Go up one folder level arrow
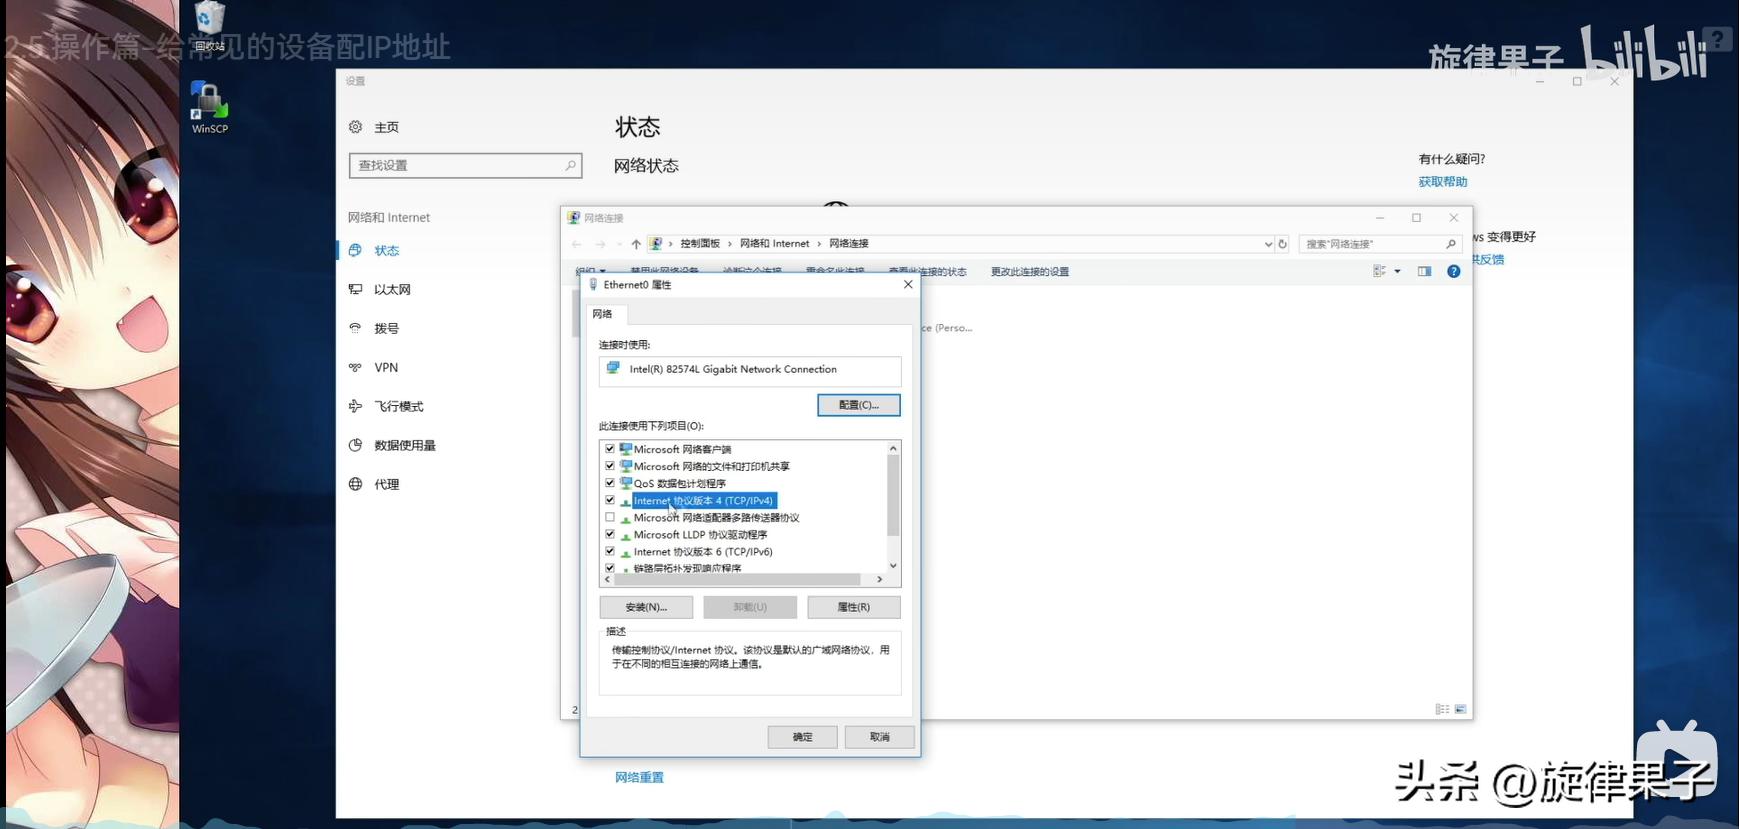This screenshot has width=1739, height=829. (636, 244)
